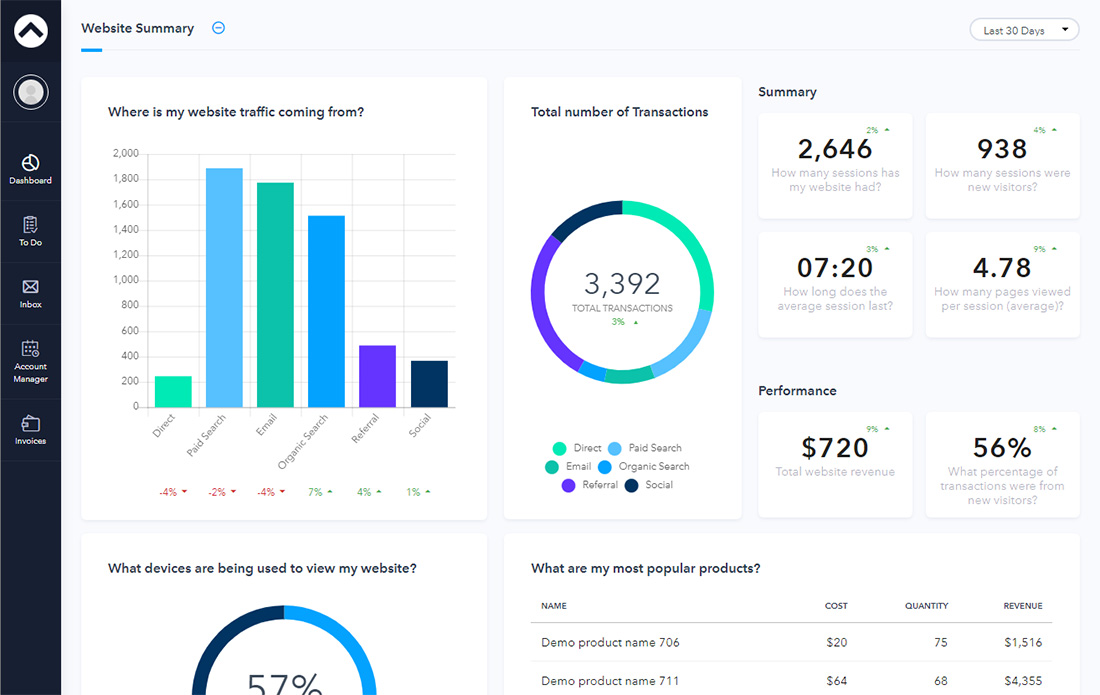The image size is (1100, 695).
Task: Click the Performance section heading
Action: pos(797,391)
